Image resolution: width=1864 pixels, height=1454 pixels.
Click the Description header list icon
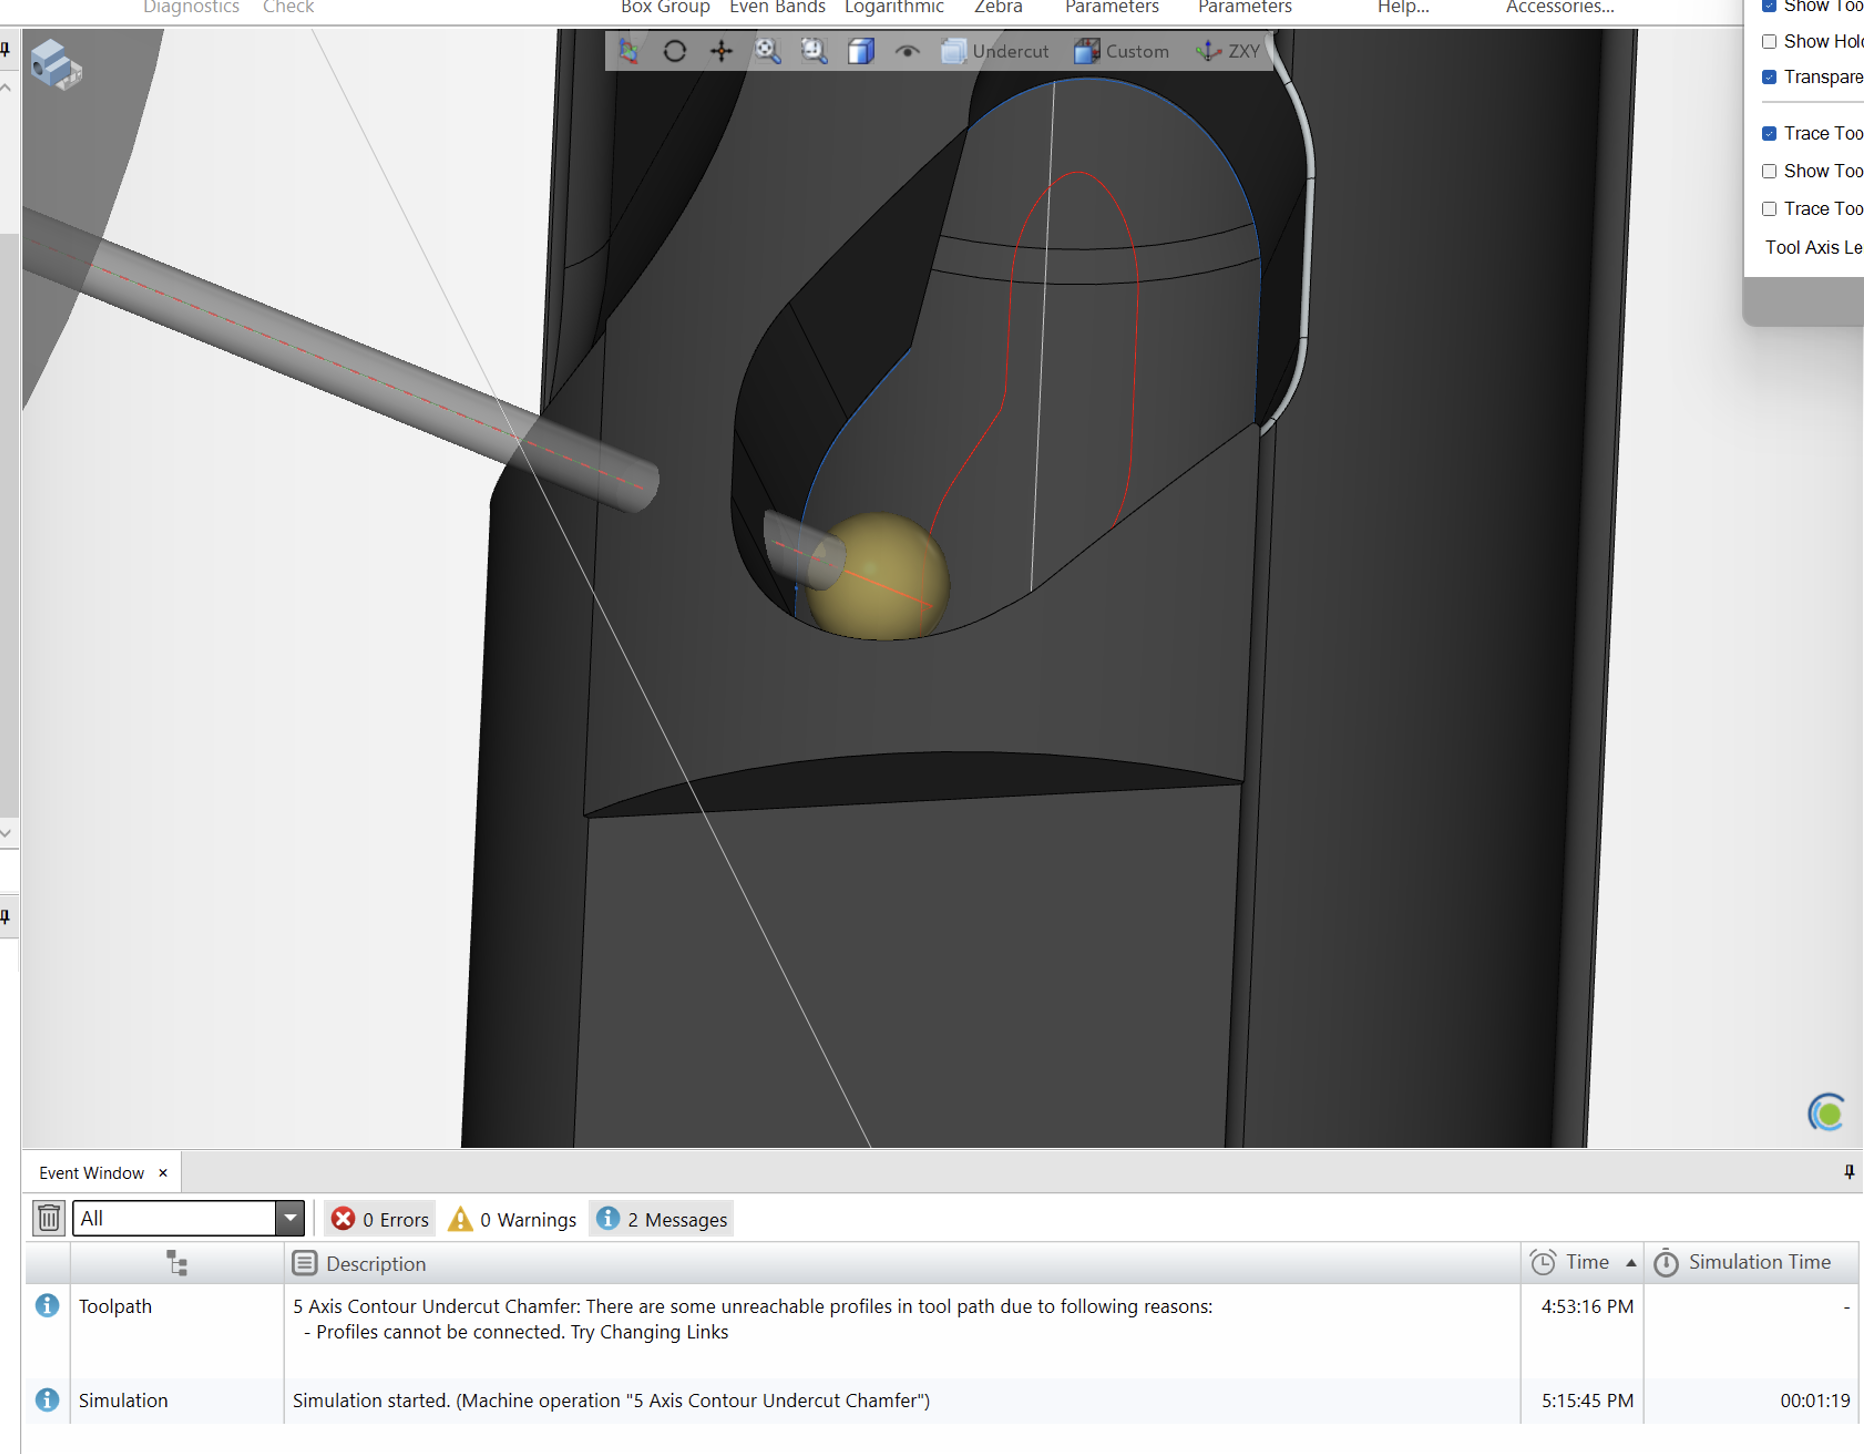[x=304, y=1263]
